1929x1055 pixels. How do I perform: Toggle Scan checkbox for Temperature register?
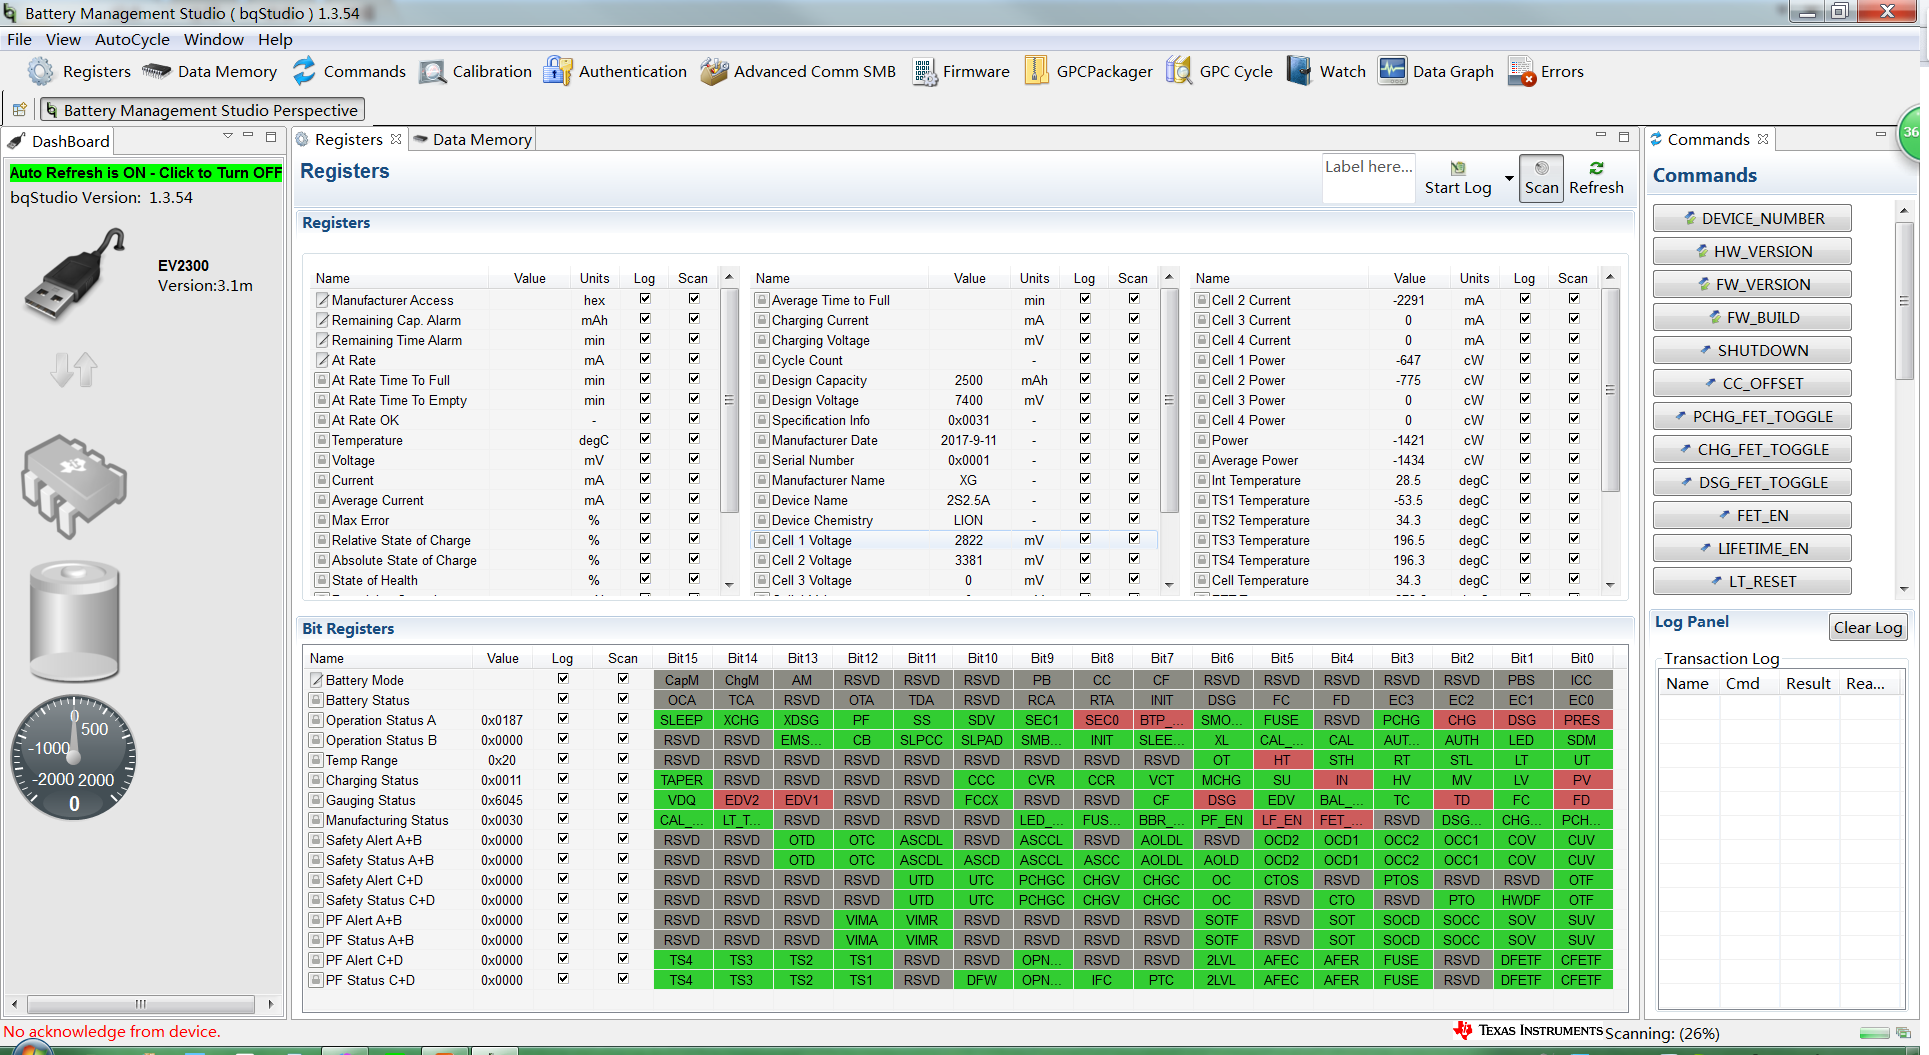click(x=694, y=439)
